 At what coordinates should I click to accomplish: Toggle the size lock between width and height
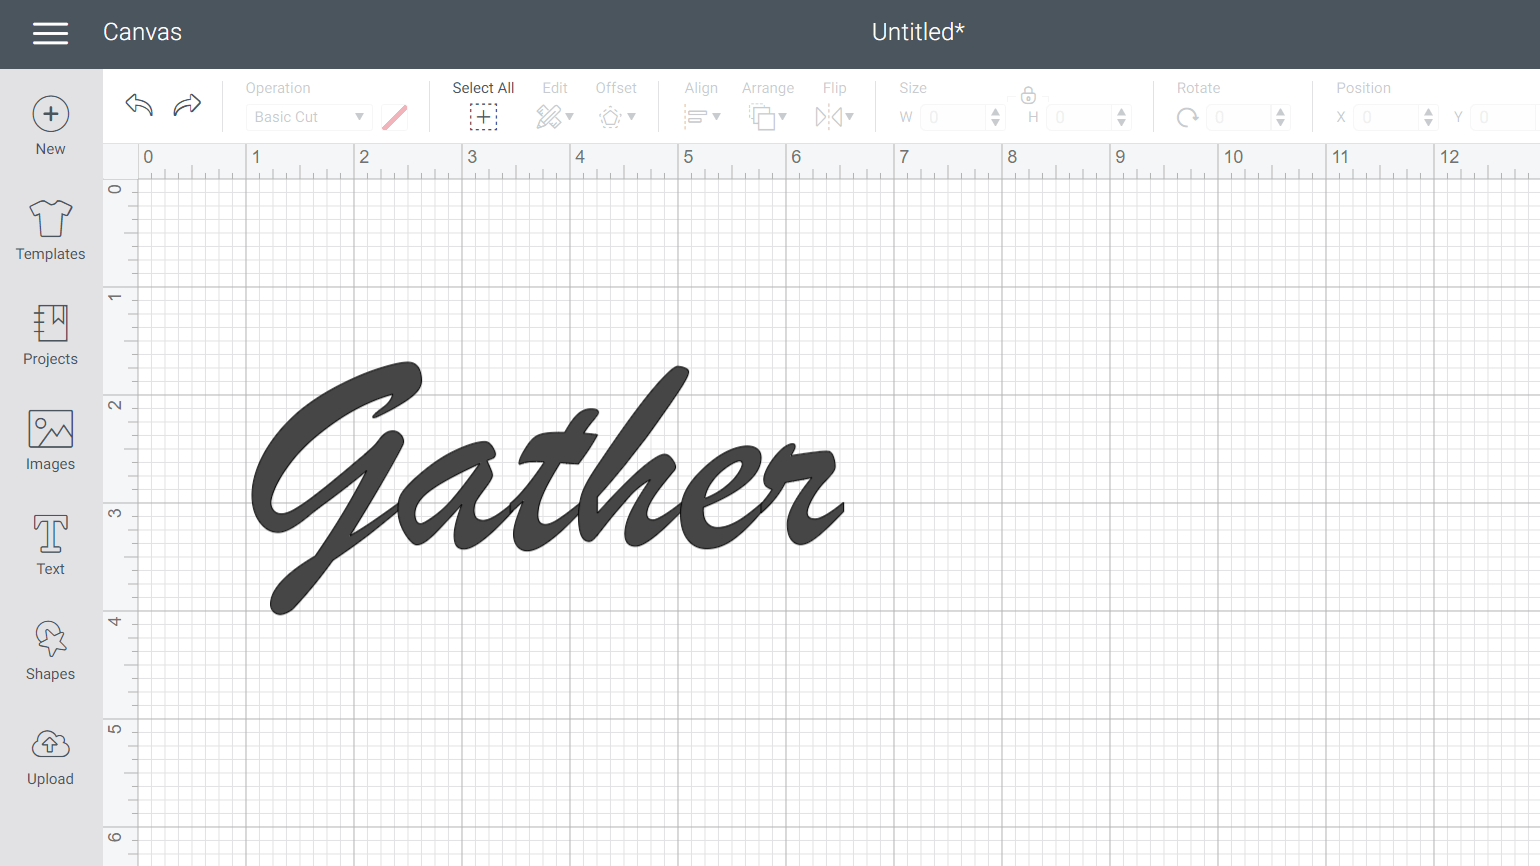point(1028,95)
